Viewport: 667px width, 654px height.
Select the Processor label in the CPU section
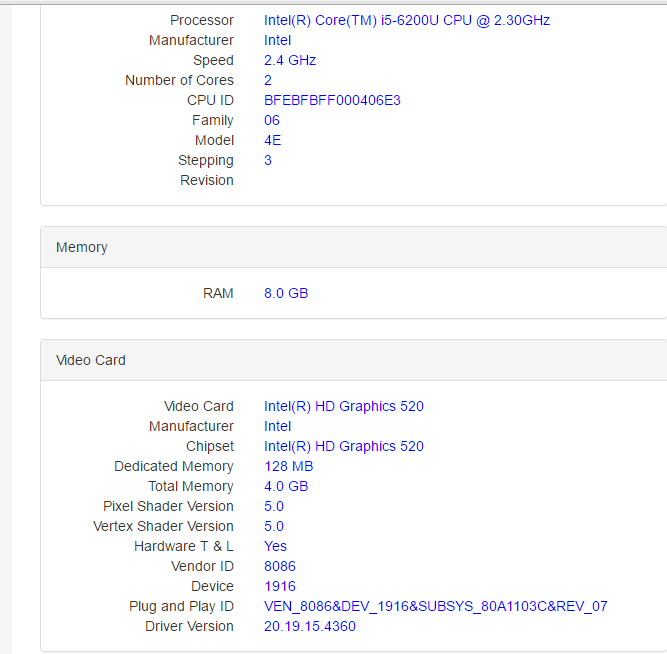click(x=202, y=20)
